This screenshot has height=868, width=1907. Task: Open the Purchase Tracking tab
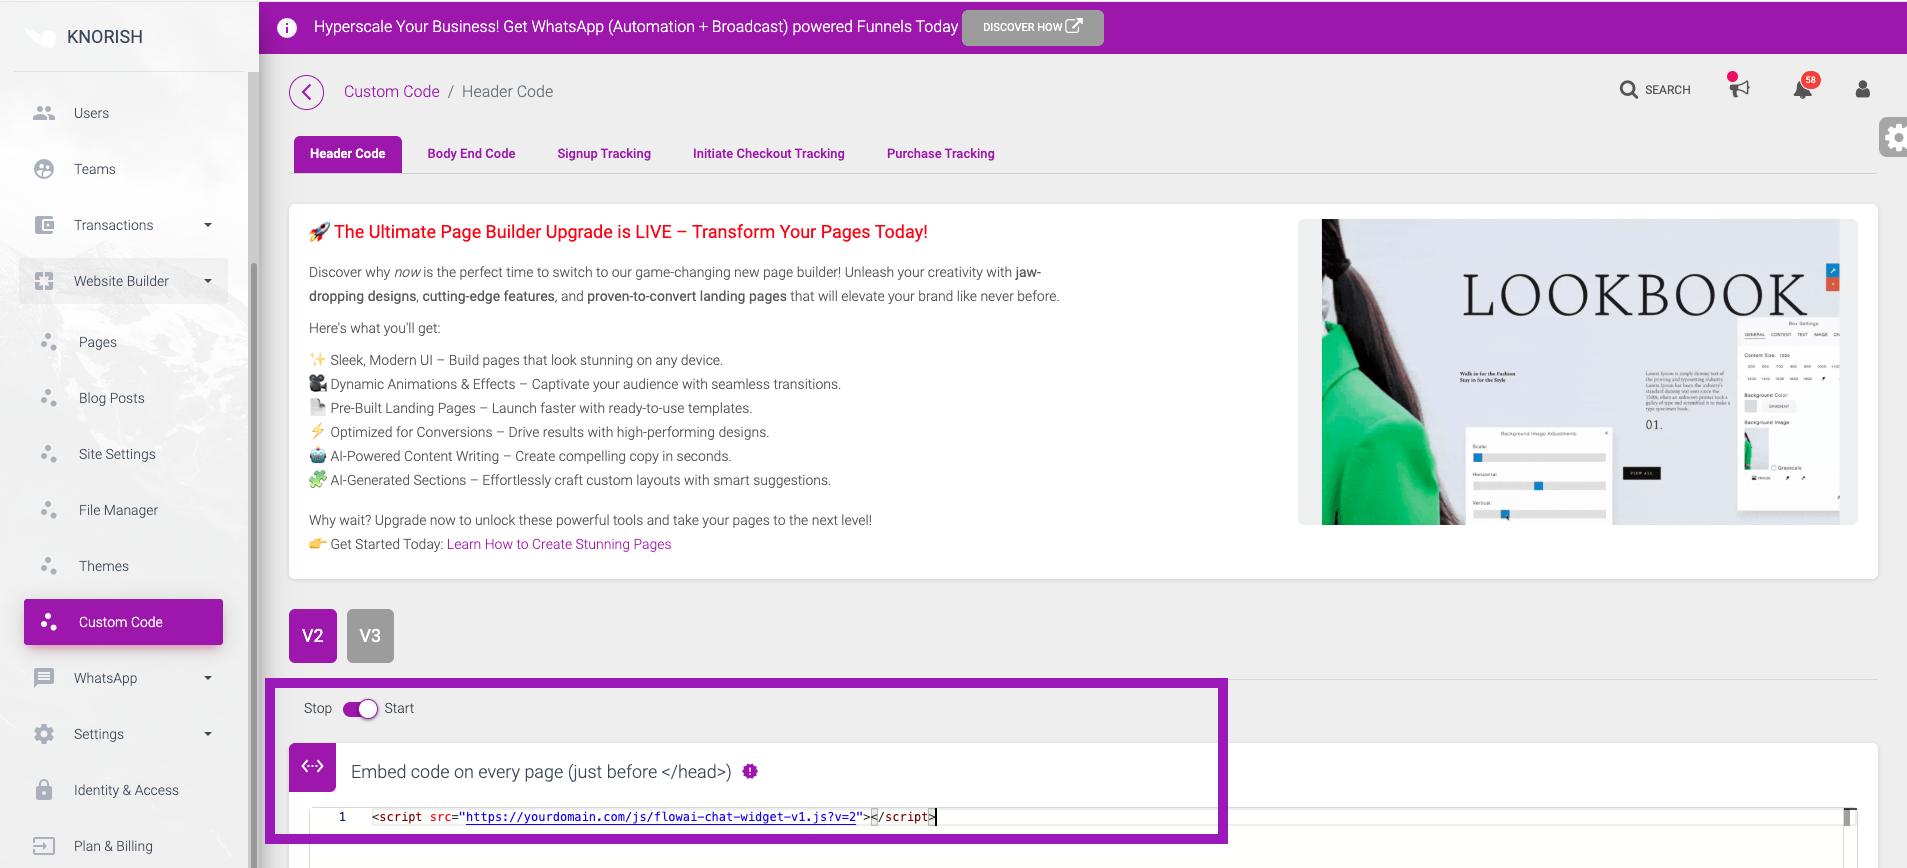[941, 154]
